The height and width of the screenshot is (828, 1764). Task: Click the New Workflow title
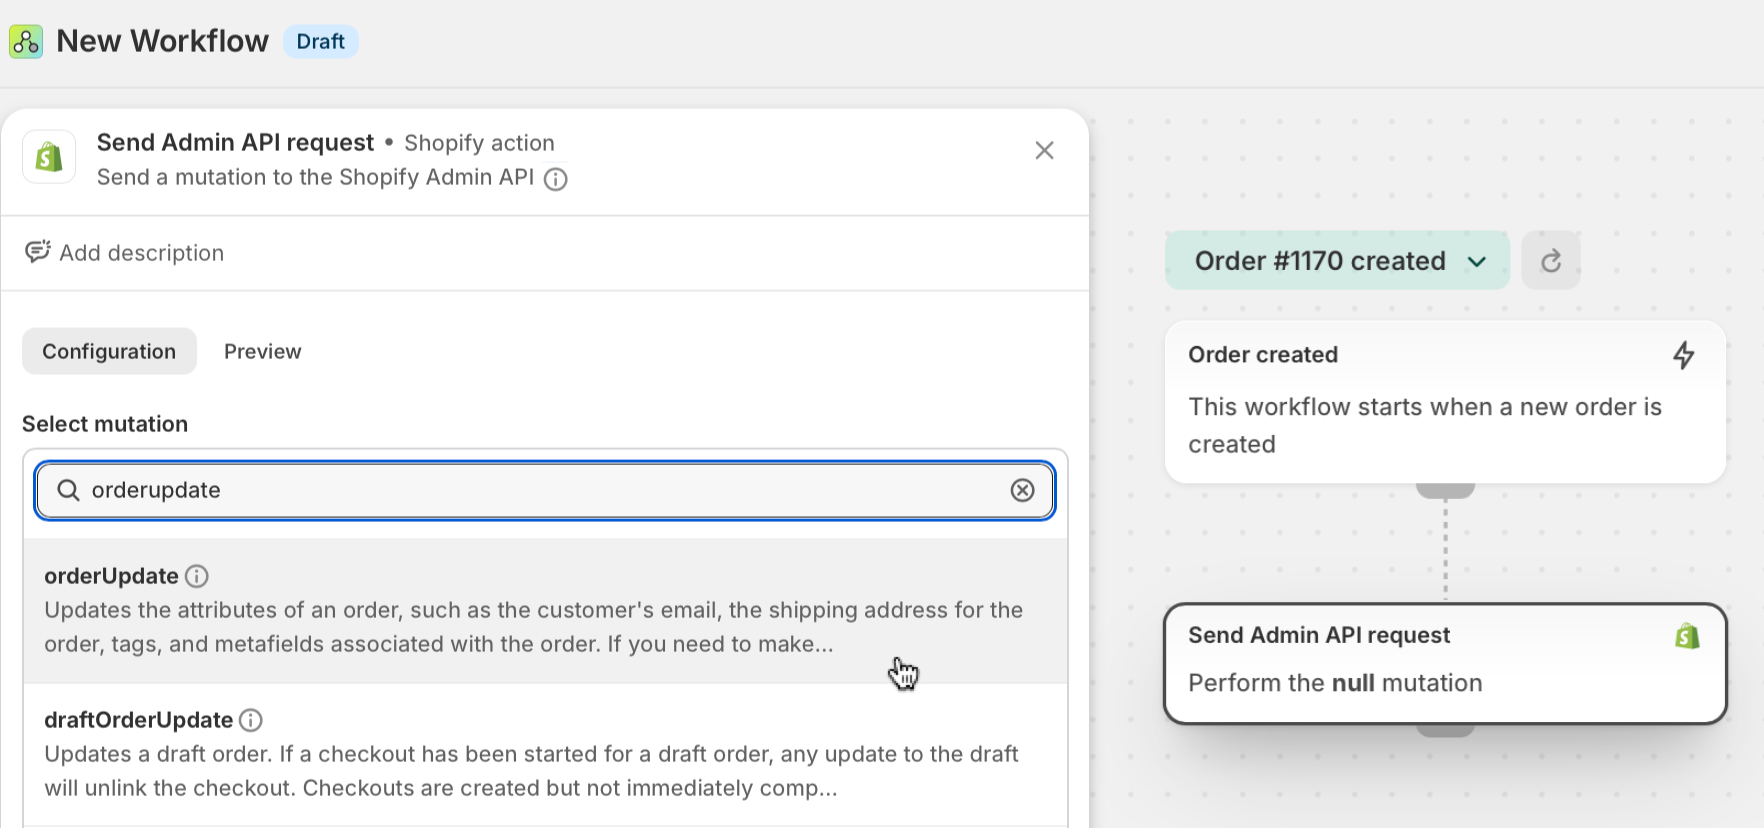[x=162, y=41]
